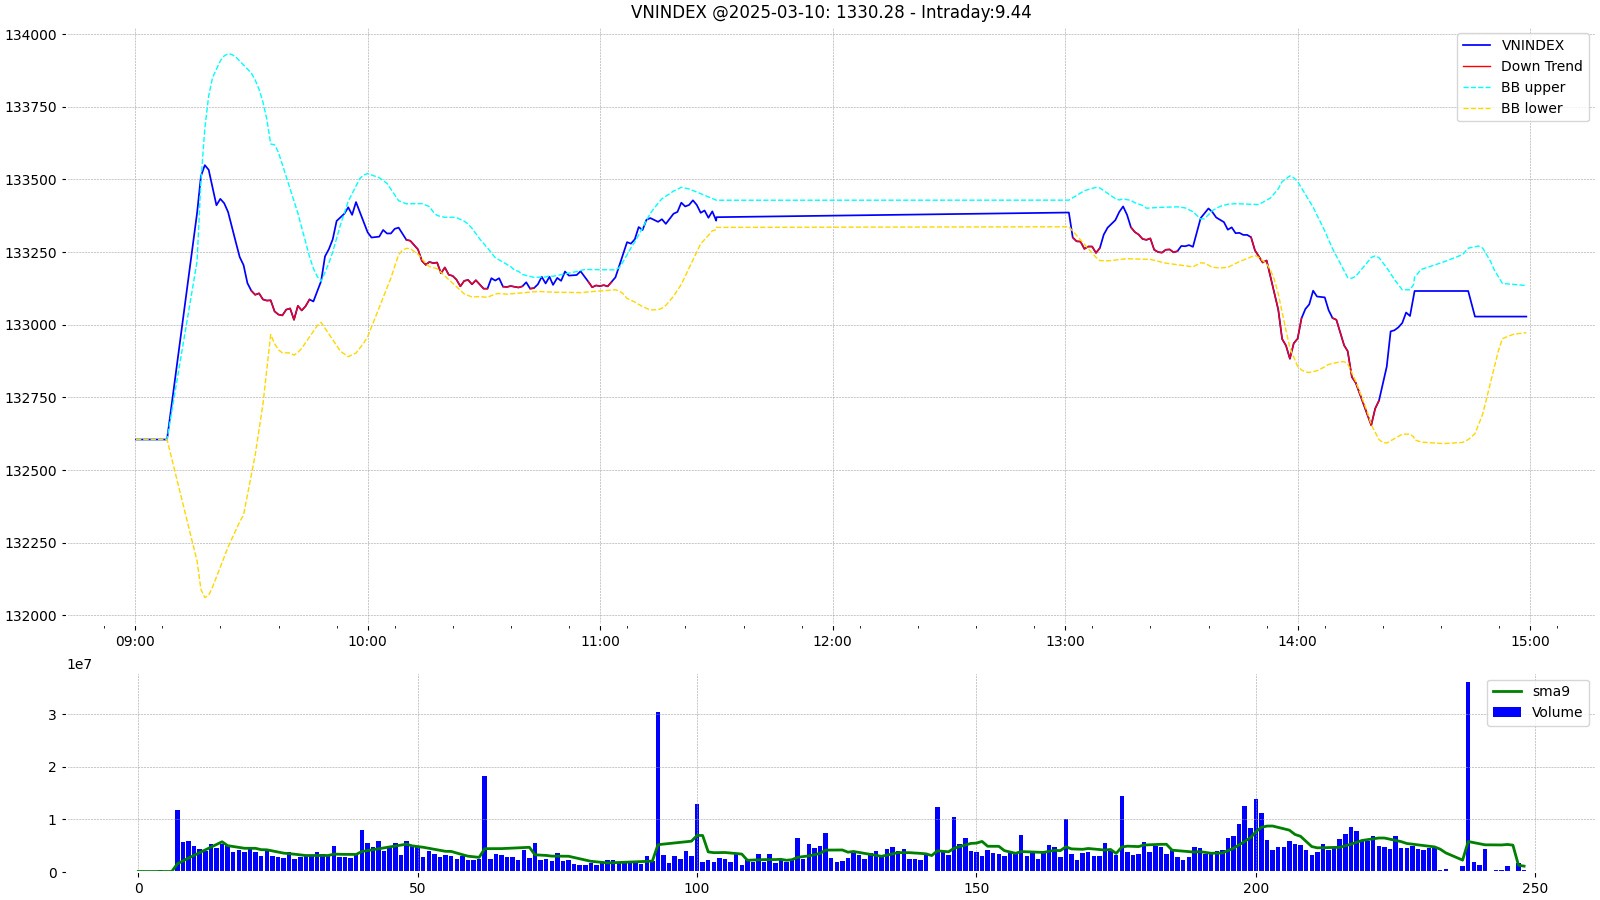Click the blue Volume legend patch
This screenshot has height=900, width=1600.
pos(1507,712)
